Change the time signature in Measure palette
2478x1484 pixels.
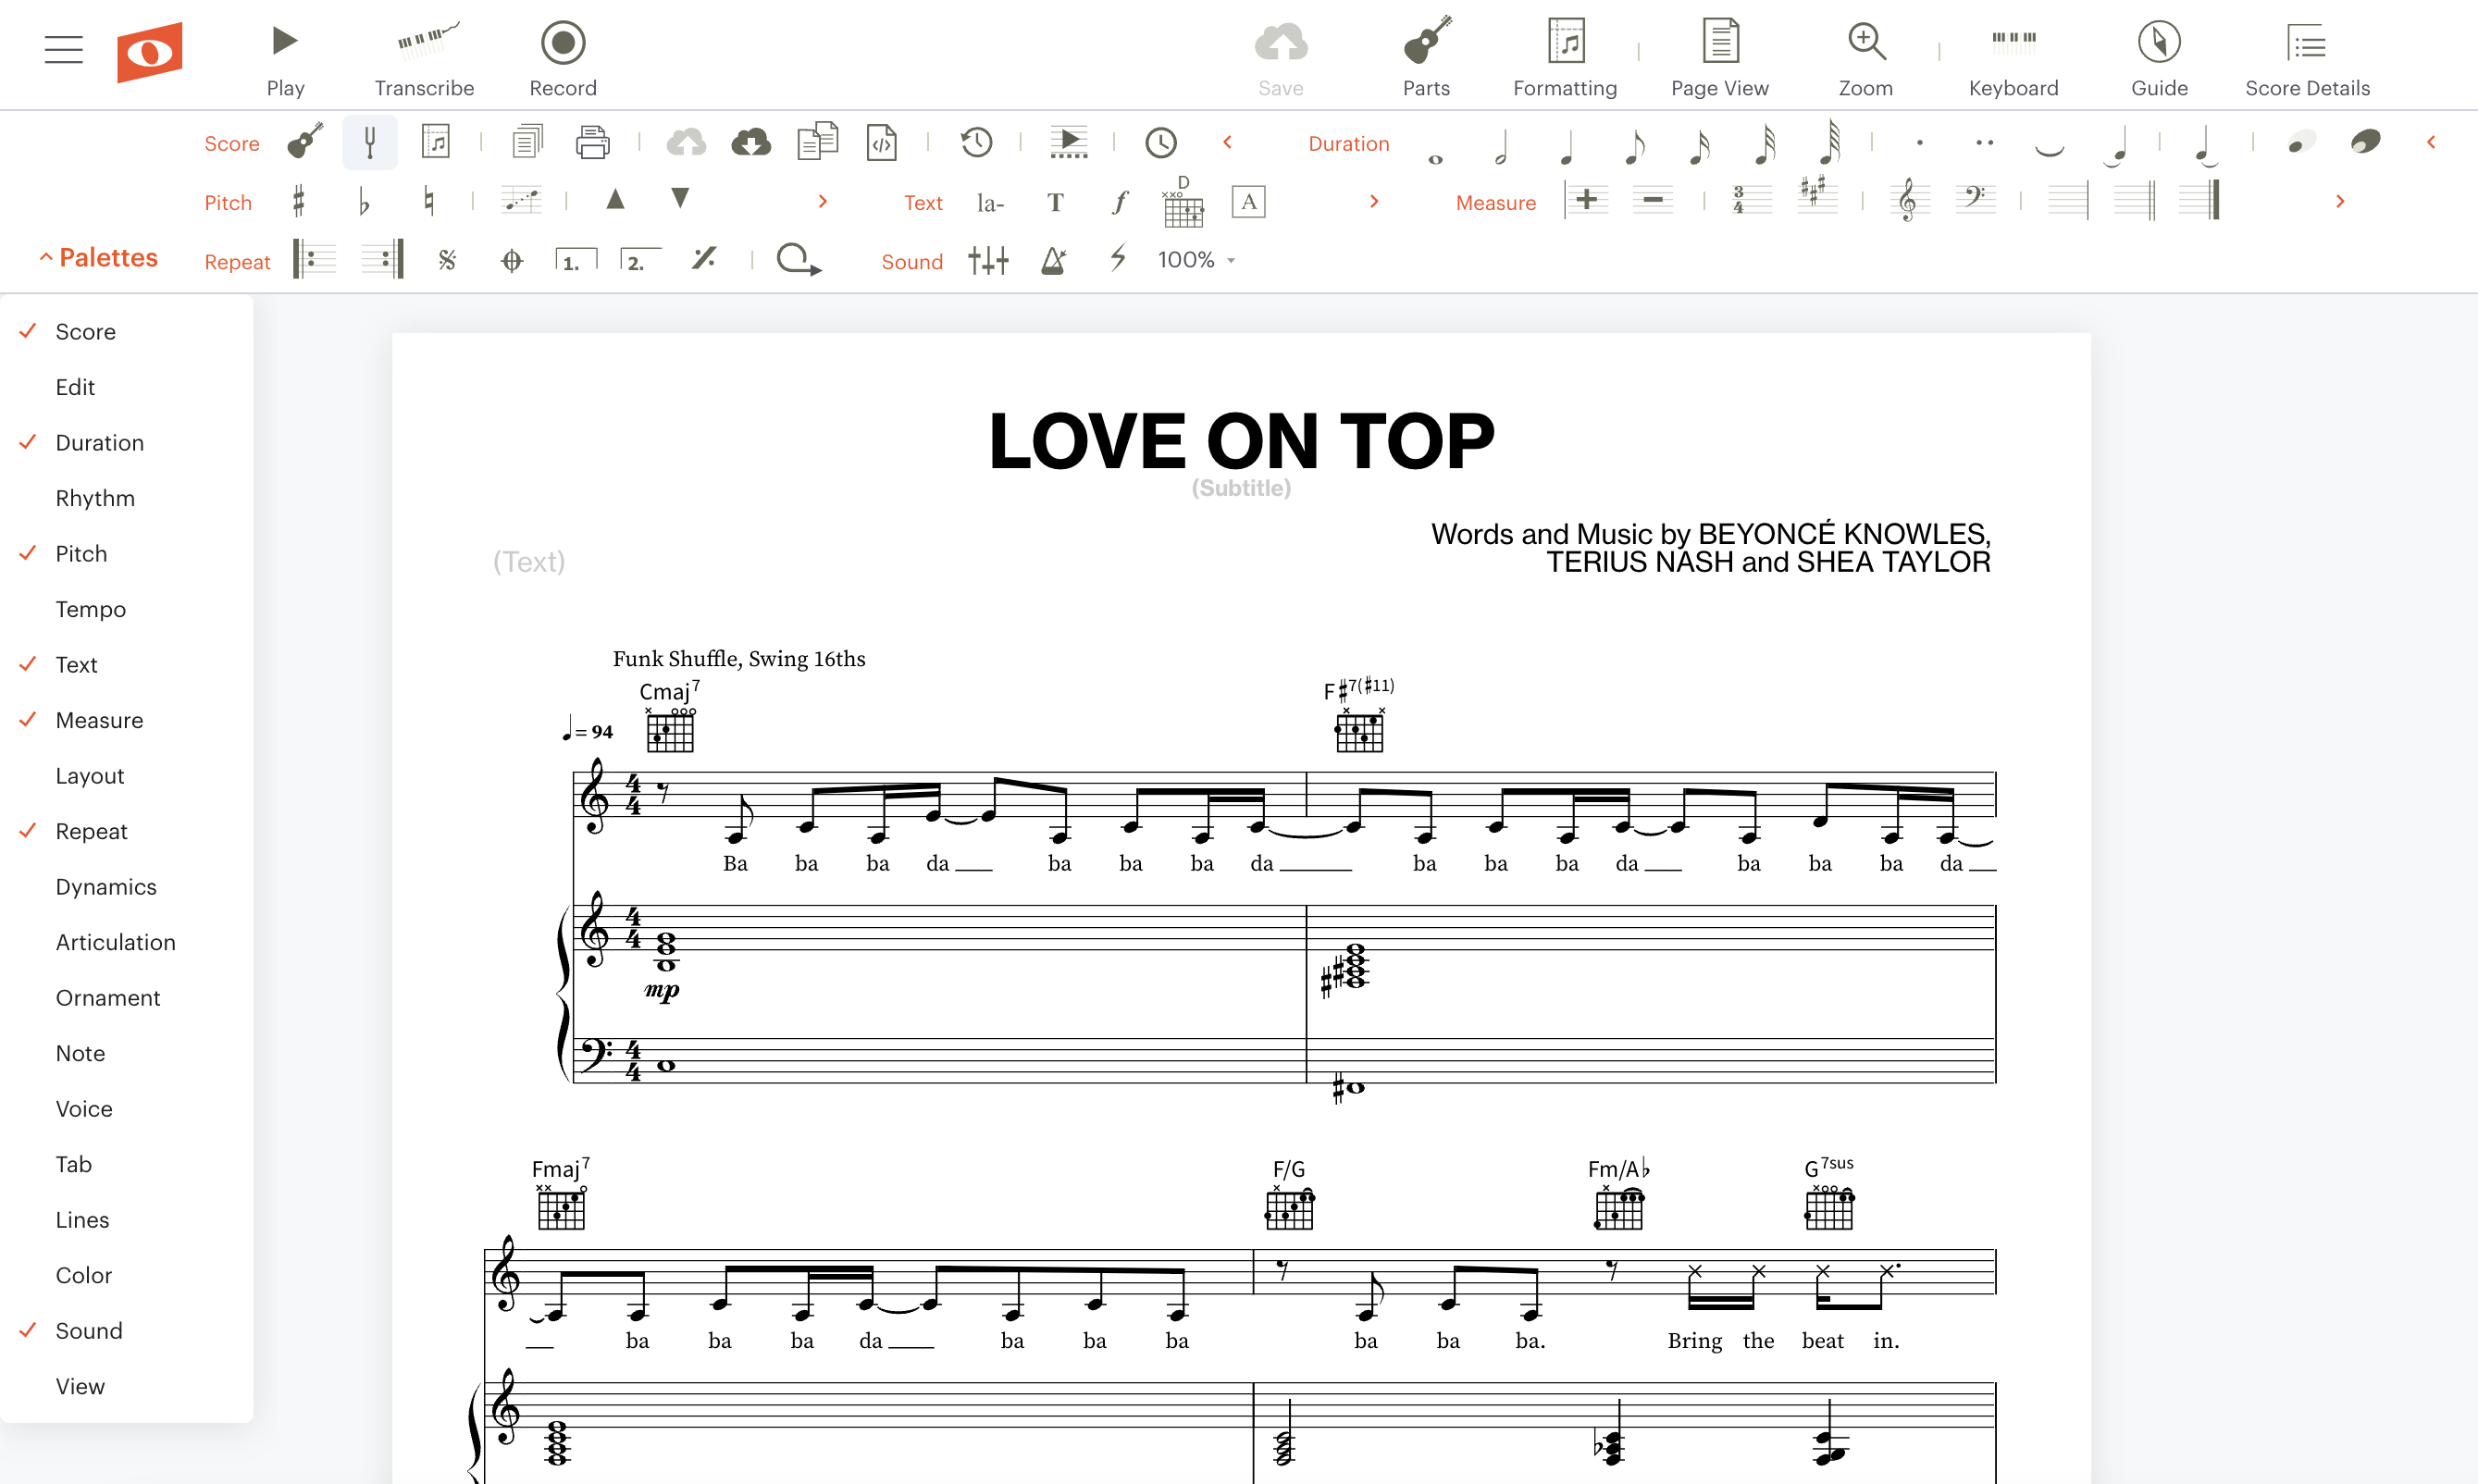pos(1751,200)
